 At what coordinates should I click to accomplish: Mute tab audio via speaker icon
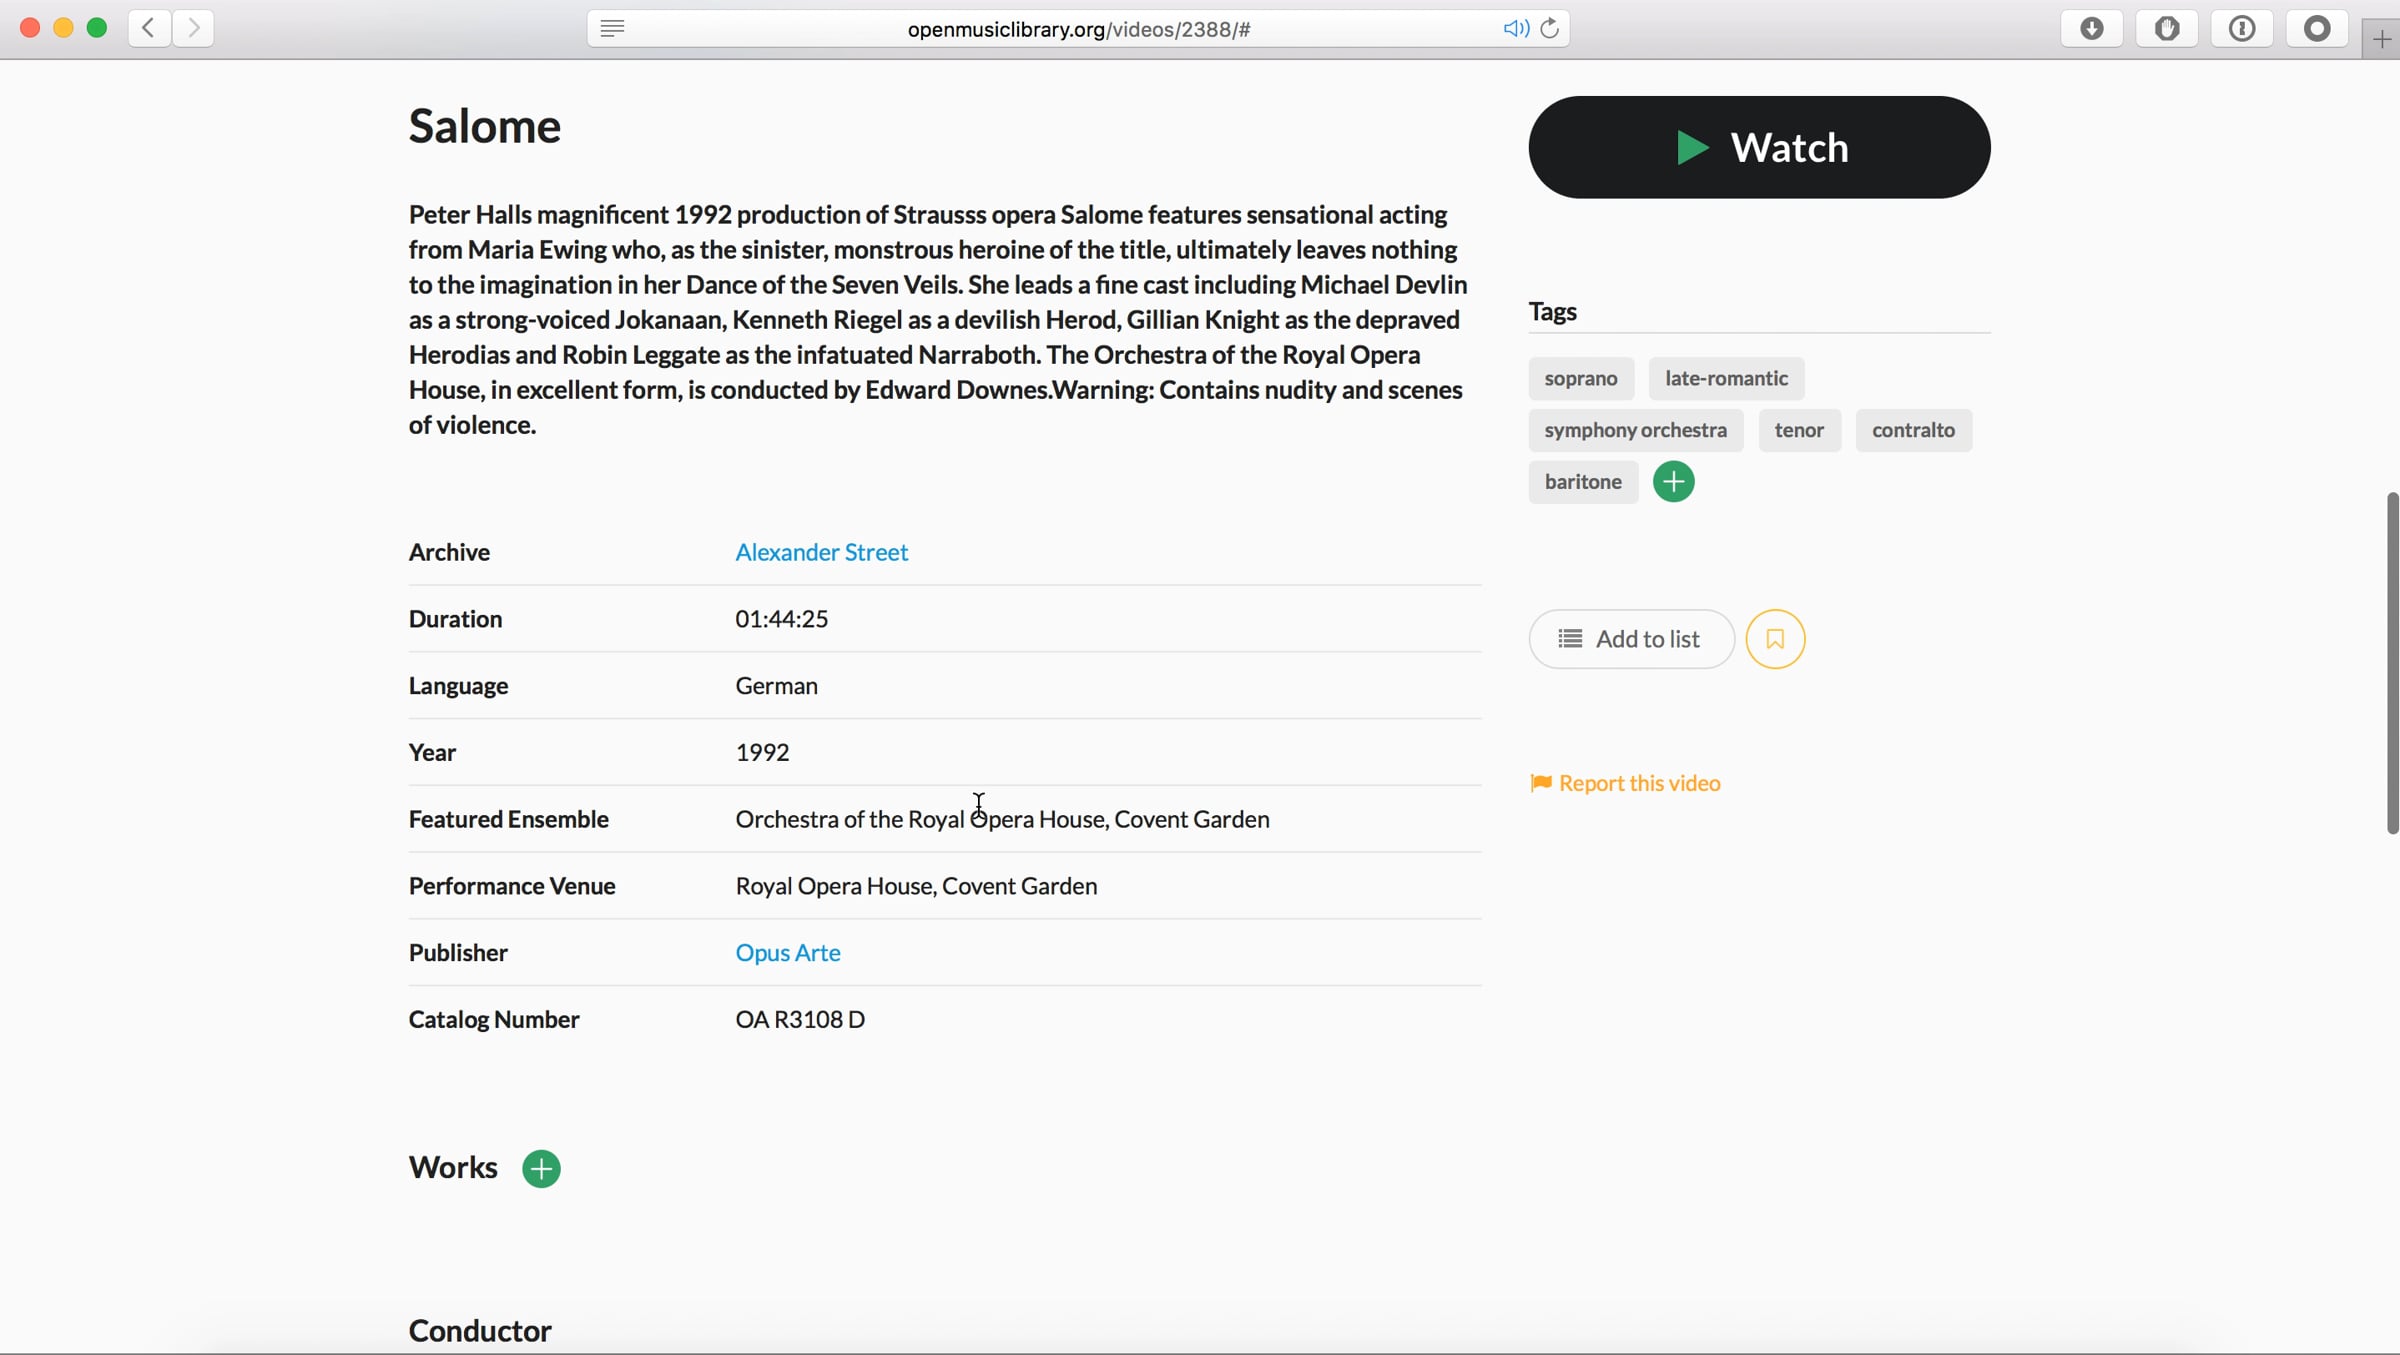click(1515, 29)
